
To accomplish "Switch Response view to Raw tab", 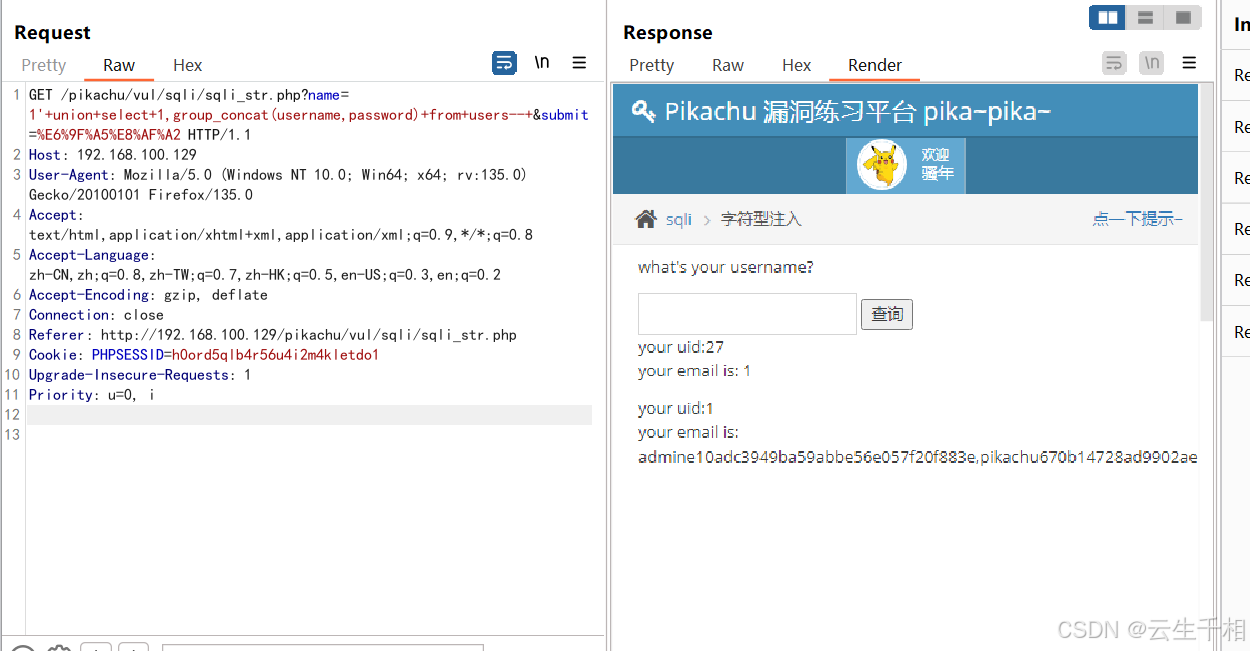I will (x=728, y=65).
